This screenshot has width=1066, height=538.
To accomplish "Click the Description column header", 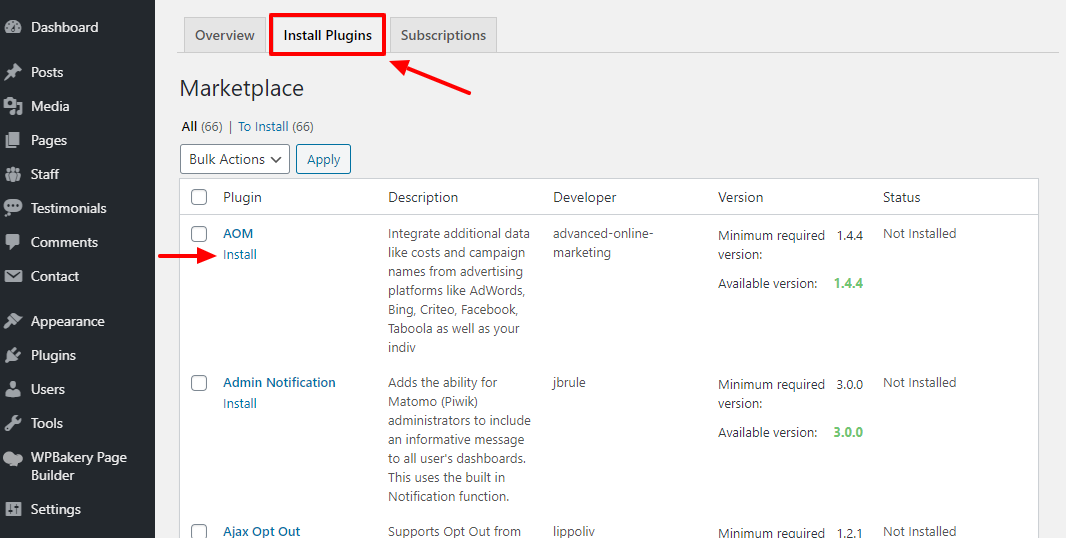I will (x=423, y=197).
